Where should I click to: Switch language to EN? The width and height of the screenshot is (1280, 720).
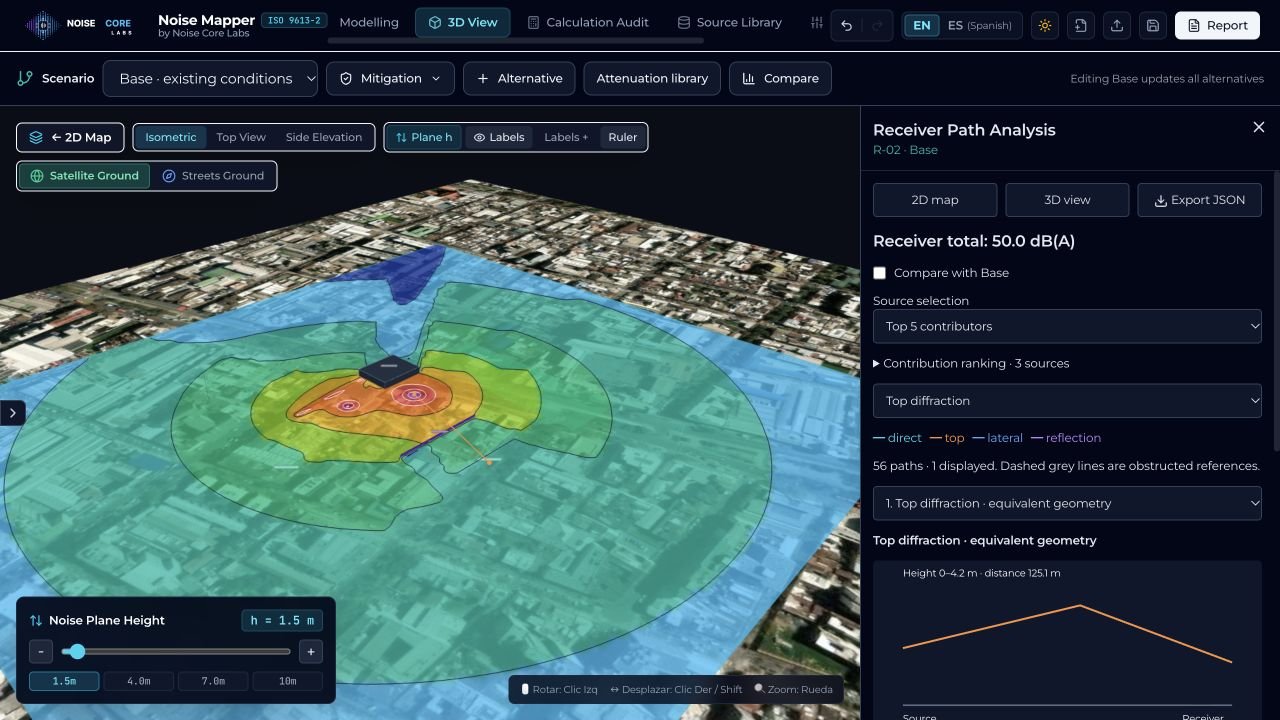click(922, 26)
